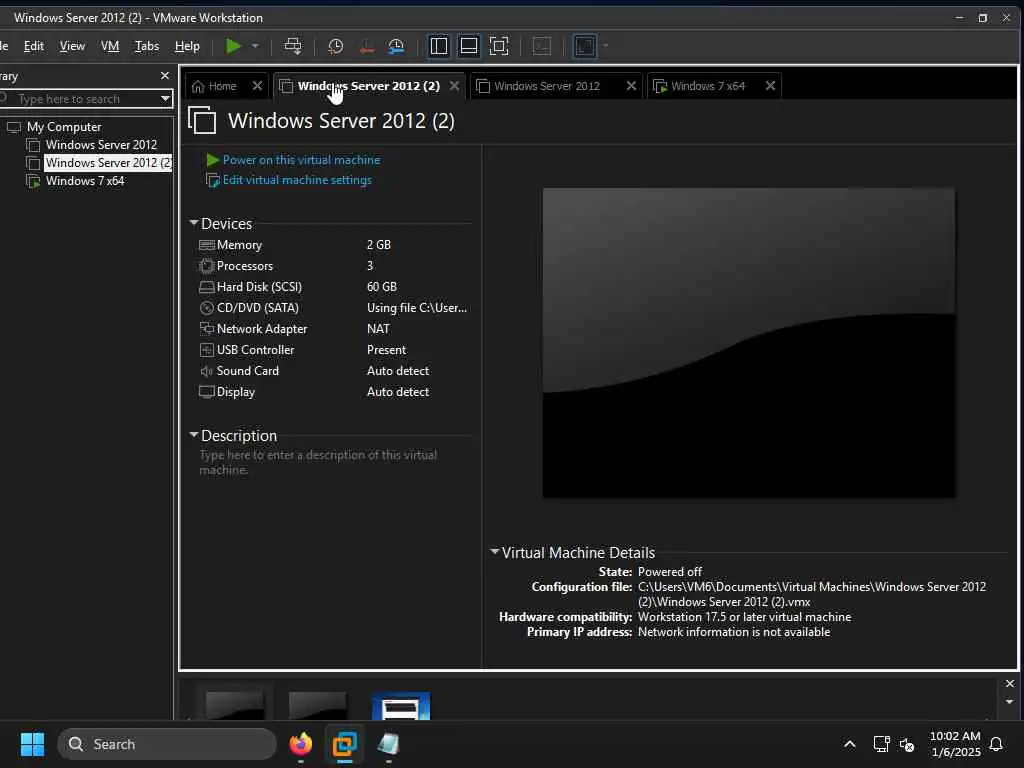Click the green power on toolbar button
The width and height of the screenshot is (1024, 768).
point(233,46)
